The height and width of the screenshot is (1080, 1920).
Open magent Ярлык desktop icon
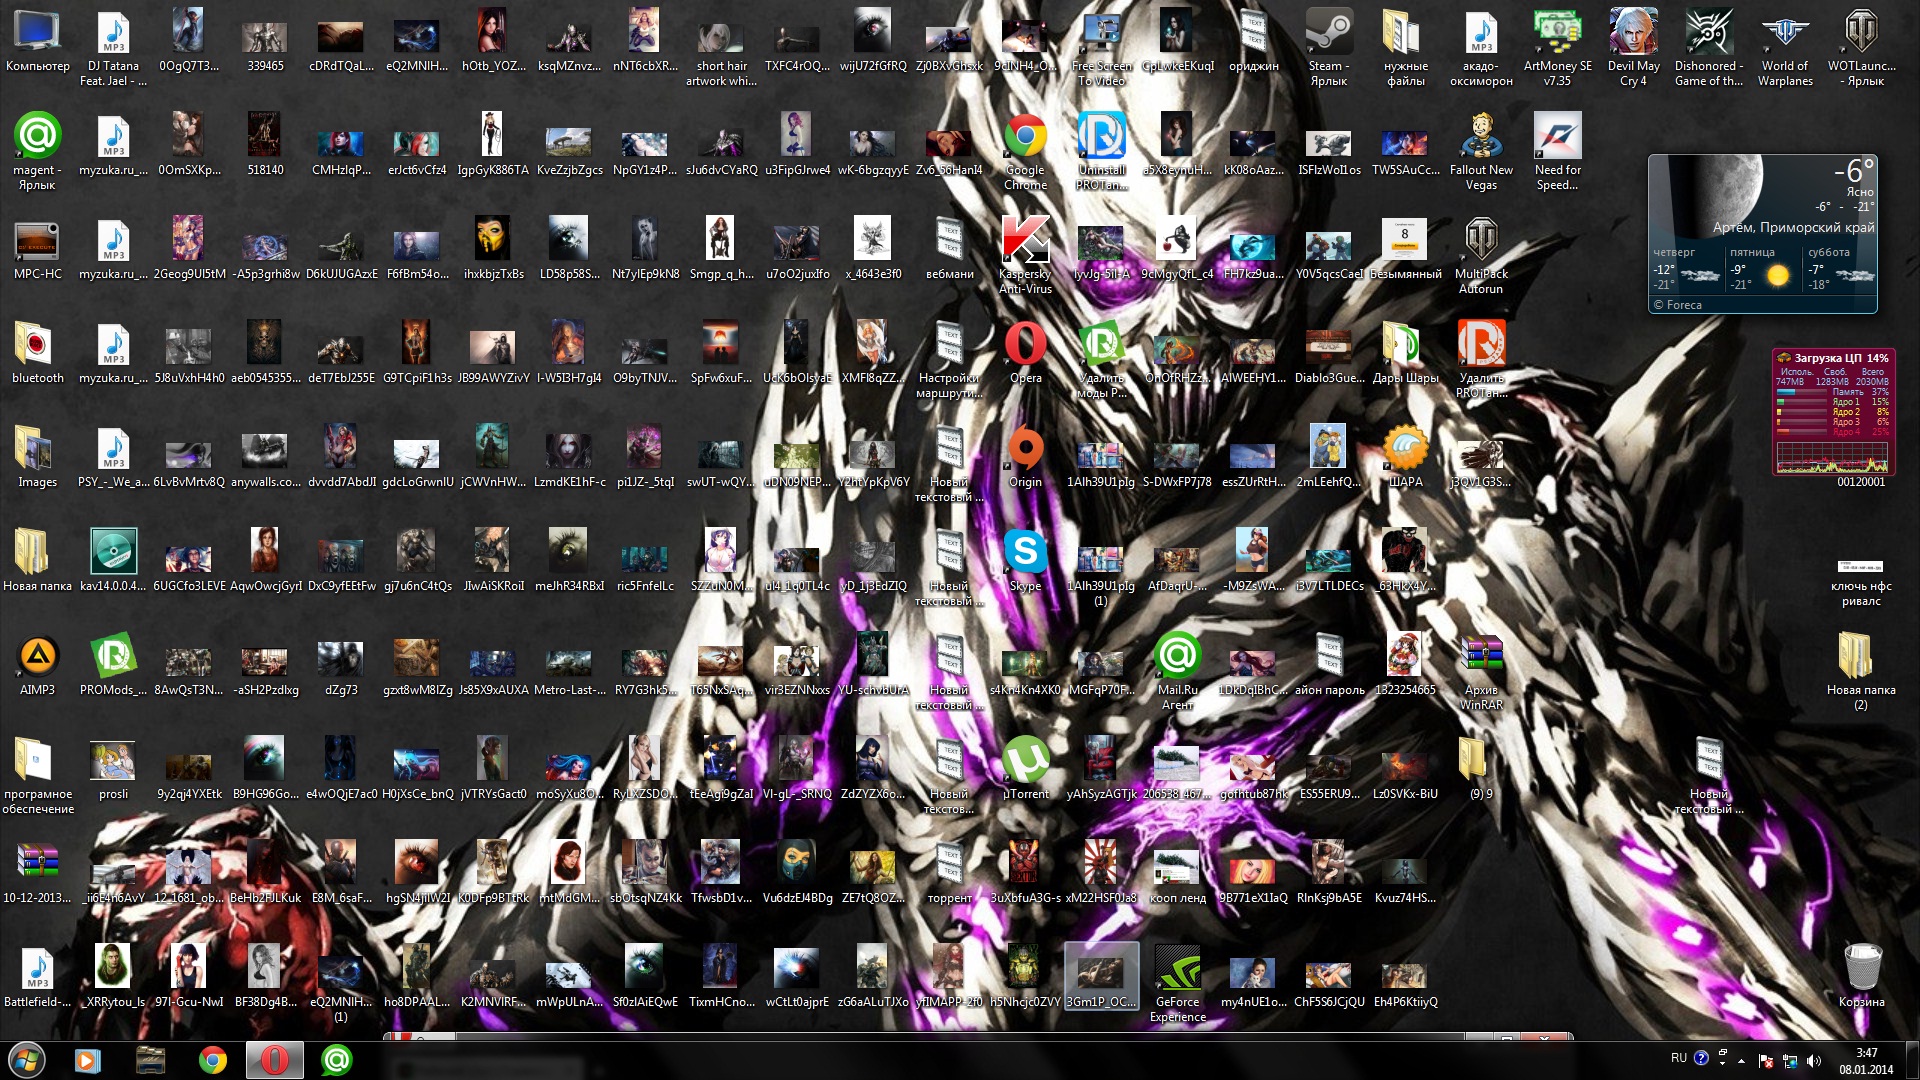tap(38, 153)
